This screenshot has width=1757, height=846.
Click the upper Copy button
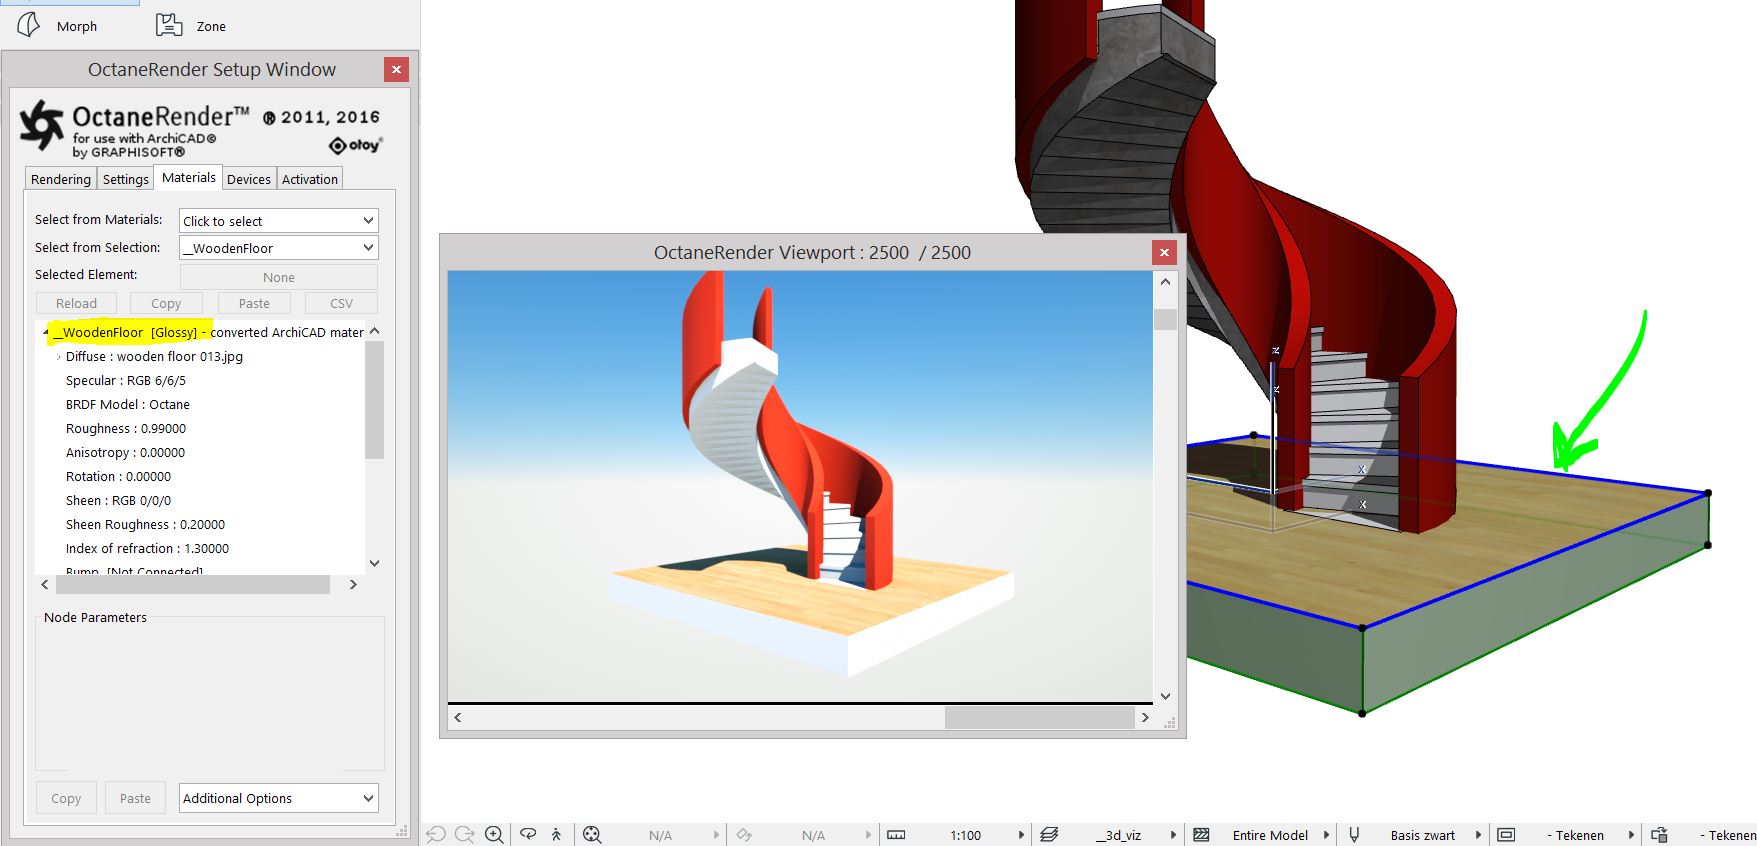click(x=166, y=303)
